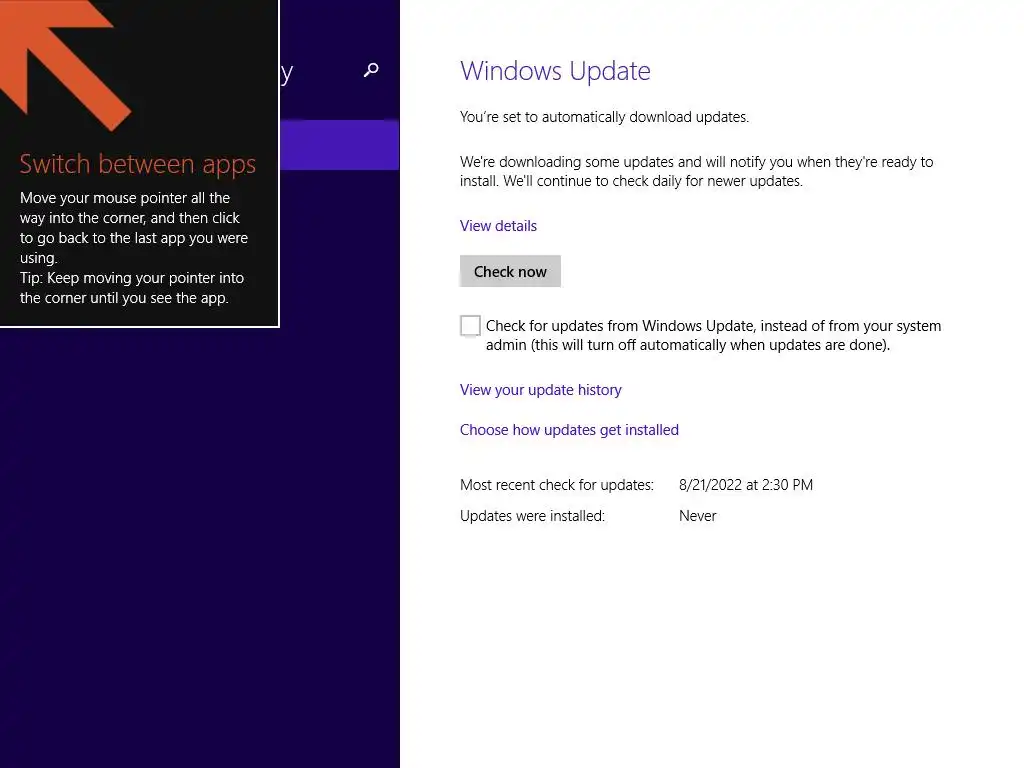Click the Never value beside Updates were installed

pos(697,516)
